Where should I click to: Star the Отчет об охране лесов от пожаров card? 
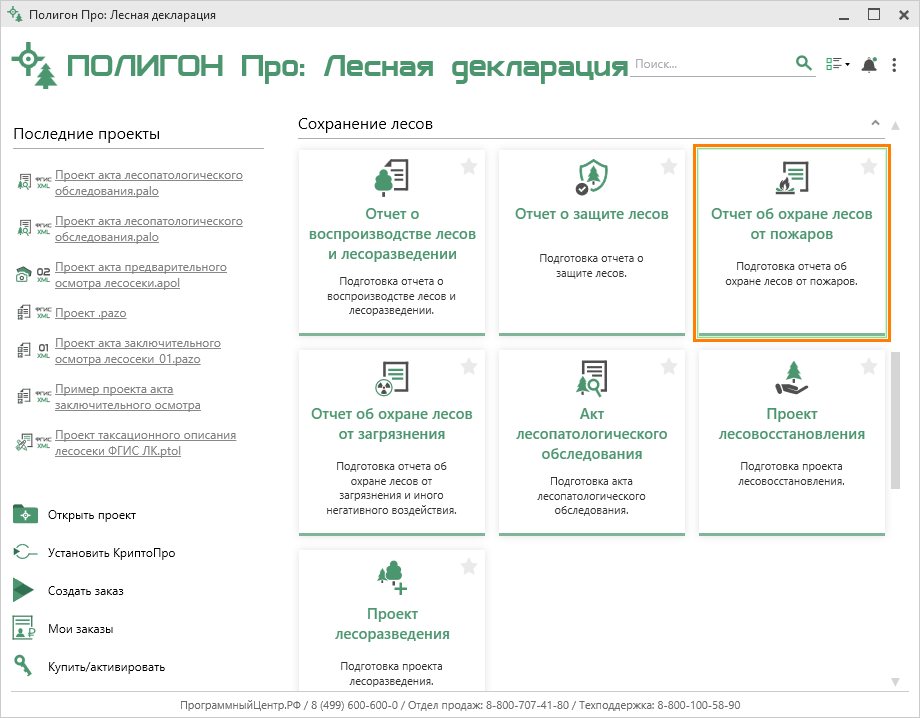[869, 167]
